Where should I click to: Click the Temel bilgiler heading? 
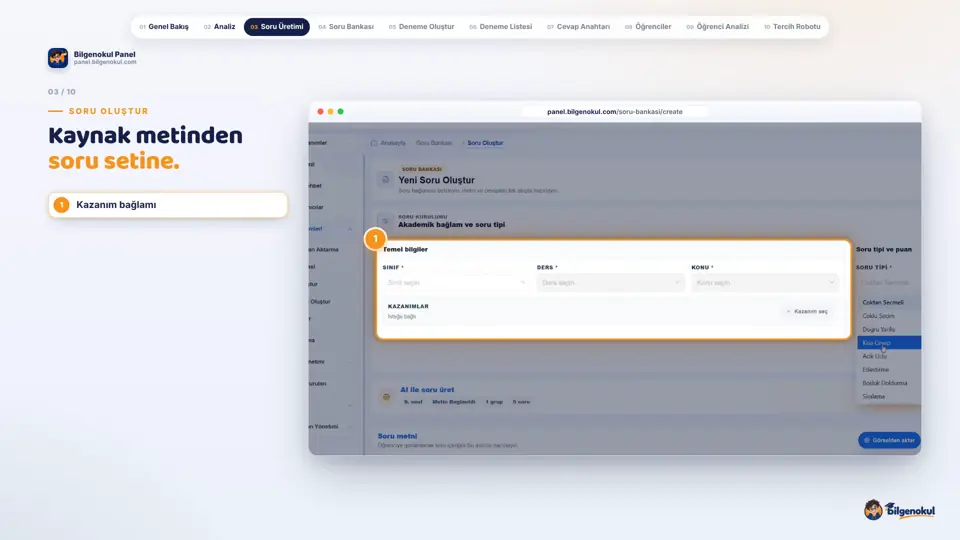(405, 249)
